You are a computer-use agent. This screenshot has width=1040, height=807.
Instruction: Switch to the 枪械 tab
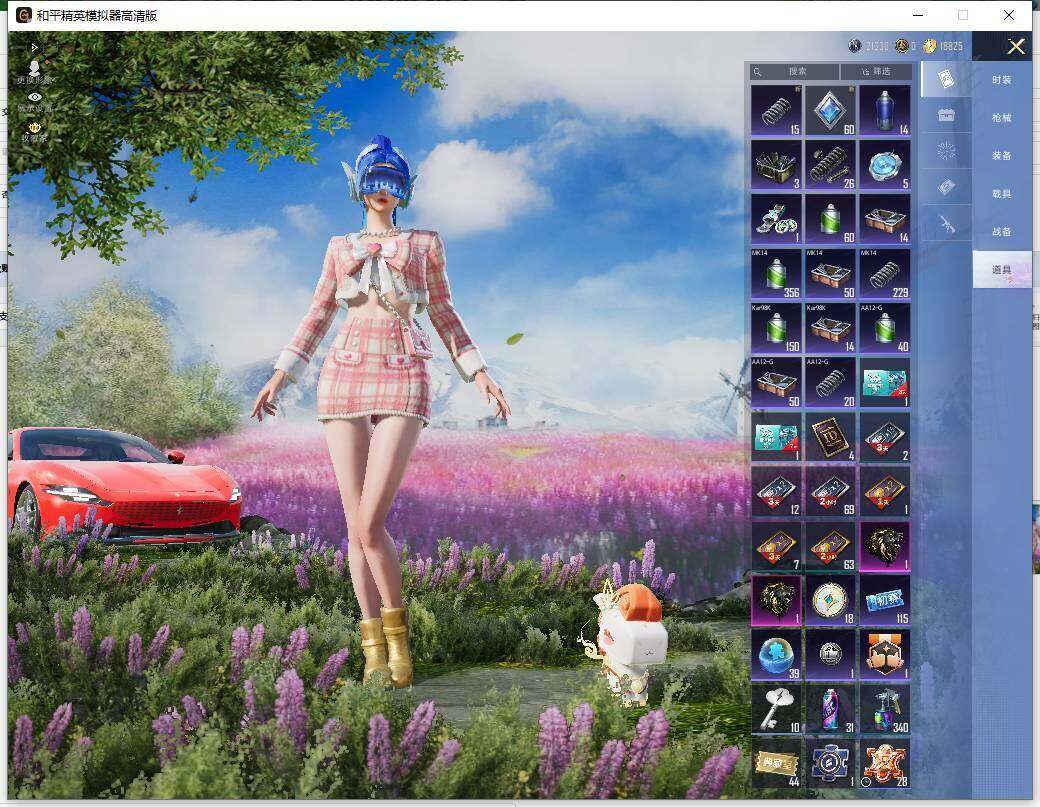click(1002, 117)
